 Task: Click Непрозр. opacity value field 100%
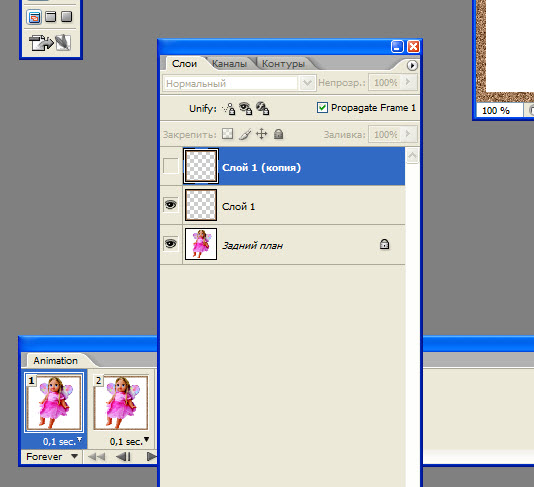(x=386, y=82)
